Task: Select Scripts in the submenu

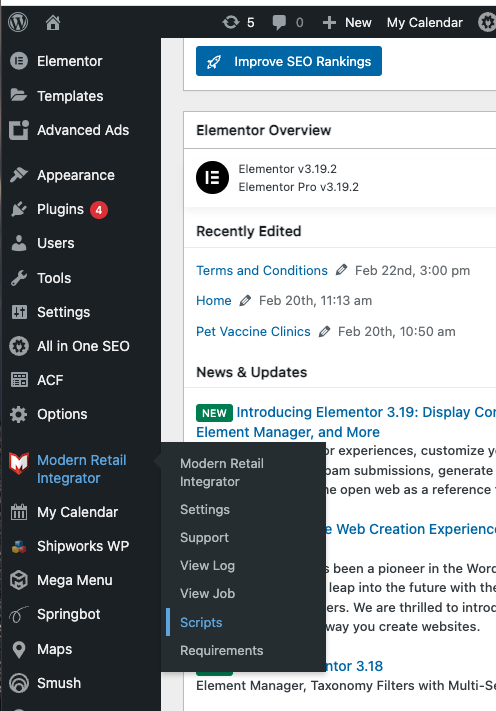Action: [x=201, y=622]
